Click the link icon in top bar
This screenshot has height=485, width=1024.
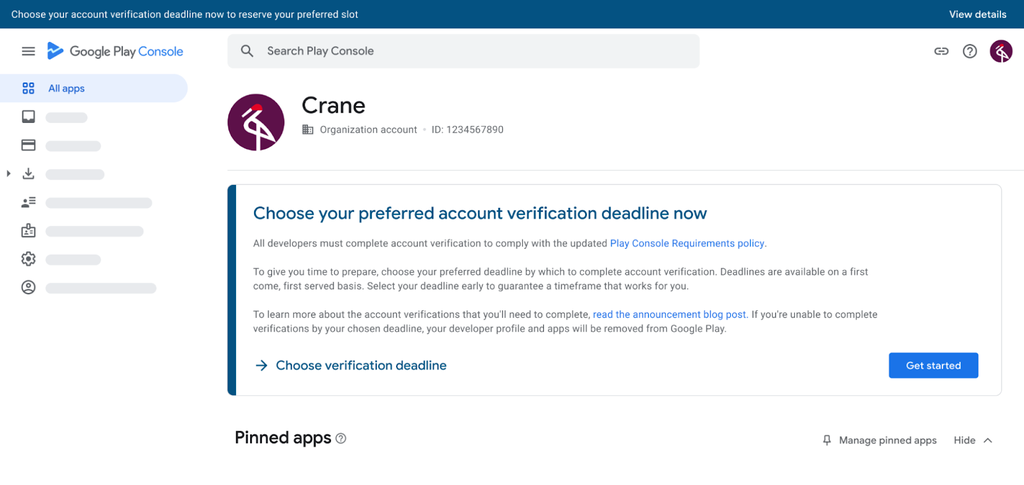click(941, 51)
